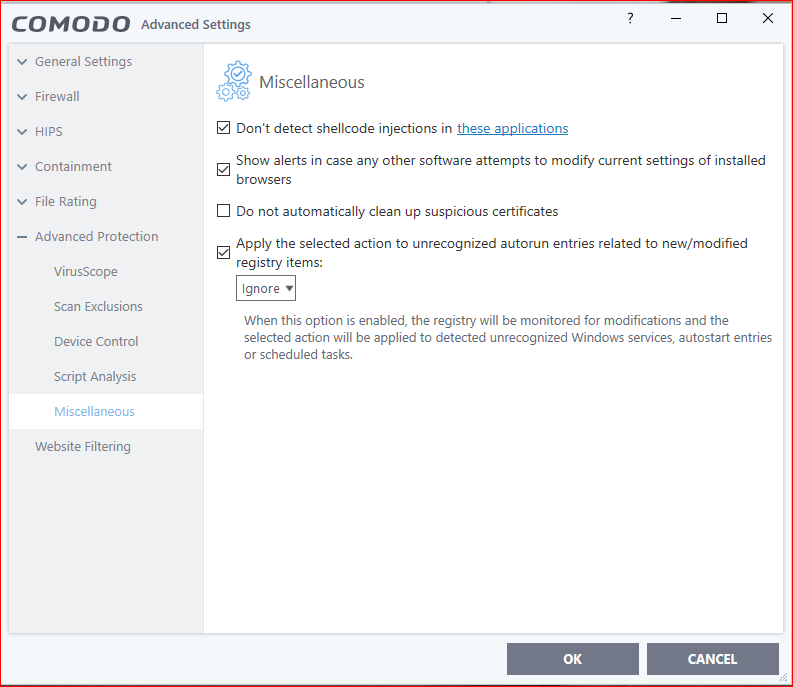Toggle the unrecognized autorun entries action checkbox
Screen dimensions: 793x687
point(223,252)
